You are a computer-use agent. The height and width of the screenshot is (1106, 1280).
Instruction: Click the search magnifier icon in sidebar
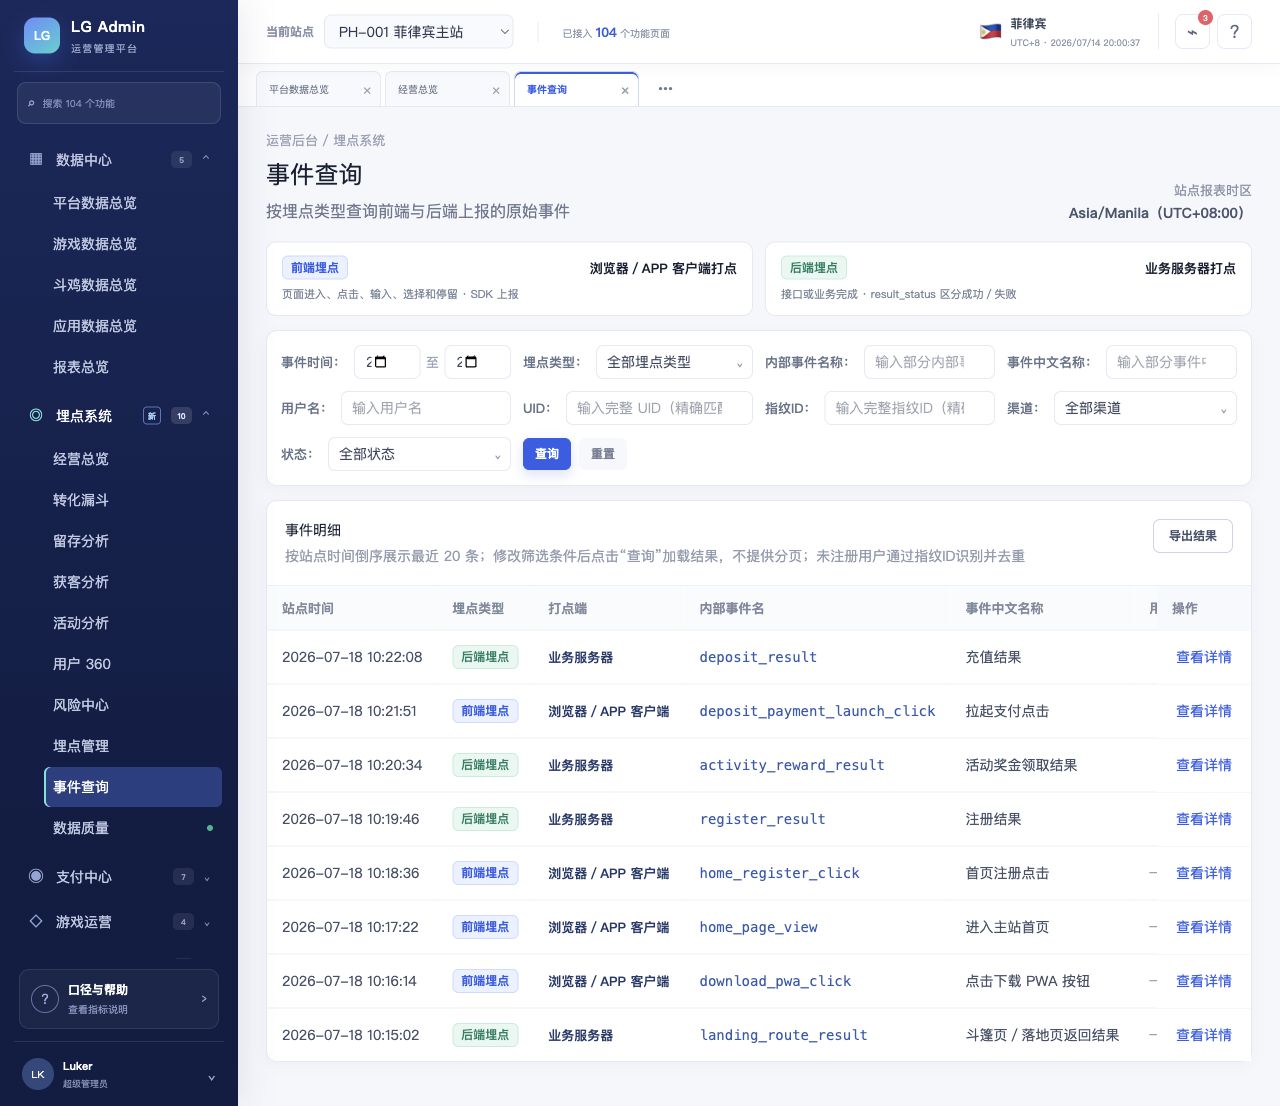click(31, 104)
